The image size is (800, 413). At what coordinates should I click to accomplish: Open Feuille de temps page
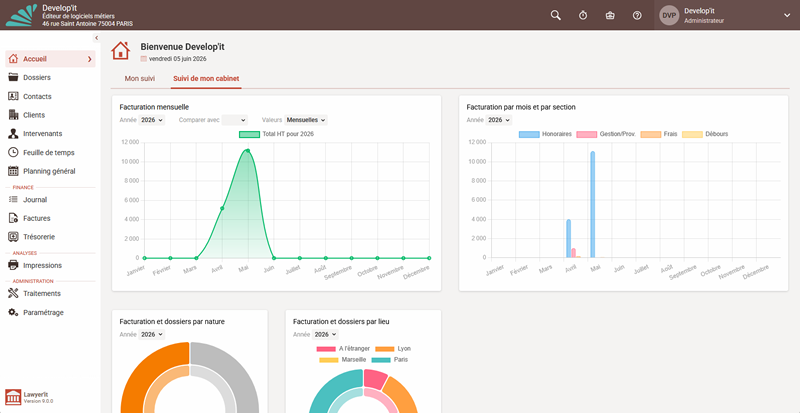coord(48,152)
